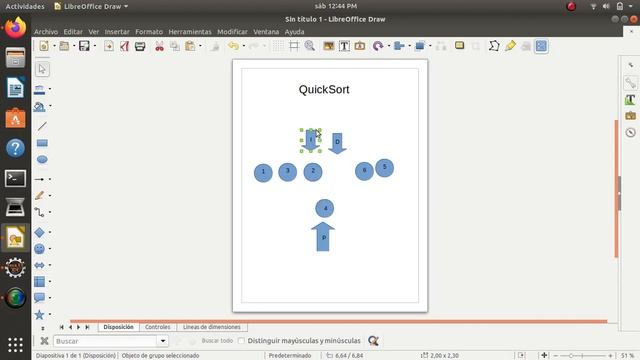The image size is (640, 360).
Task: Select the Symbol Shapes smiley tool
Action: 40,249
